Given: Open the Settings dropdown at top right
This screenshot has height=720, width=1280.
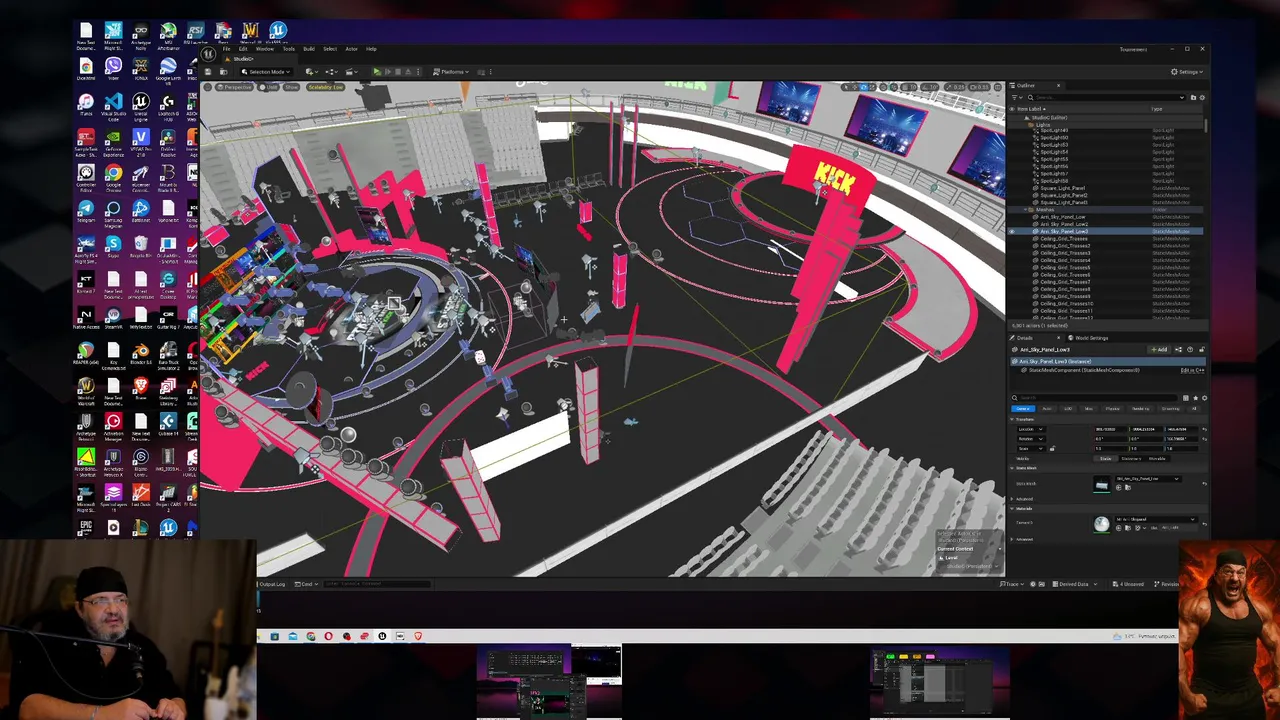Looking at the screenshot, I should coord(1186,72).
